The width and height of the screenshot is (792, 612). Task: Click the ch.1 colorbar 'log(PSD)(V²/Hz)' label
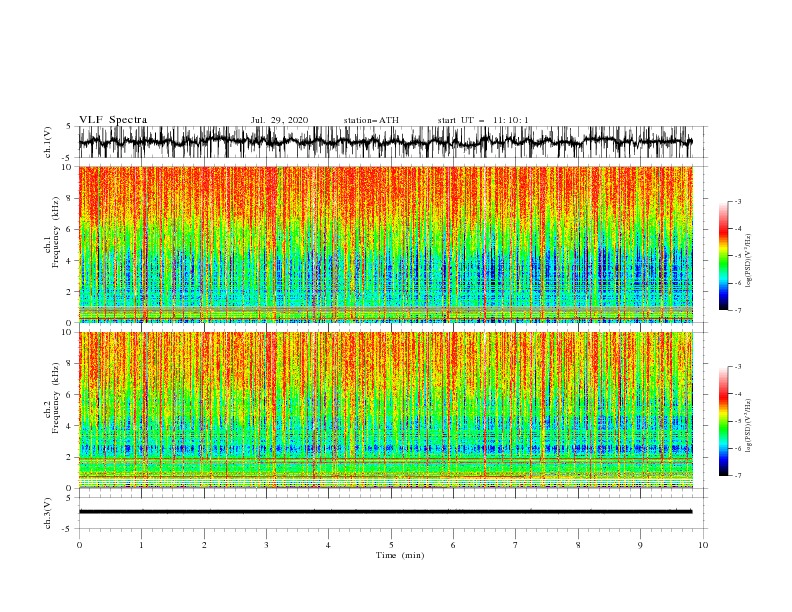pyautogui.click(x=748, y=261)
